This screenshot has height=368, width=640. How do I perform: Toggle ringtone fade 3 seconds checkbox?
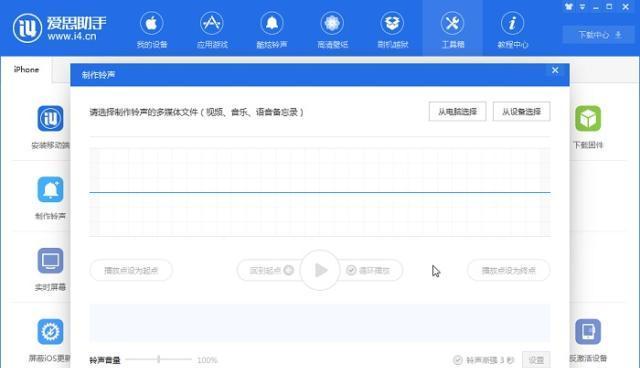[x=458, y=360]
